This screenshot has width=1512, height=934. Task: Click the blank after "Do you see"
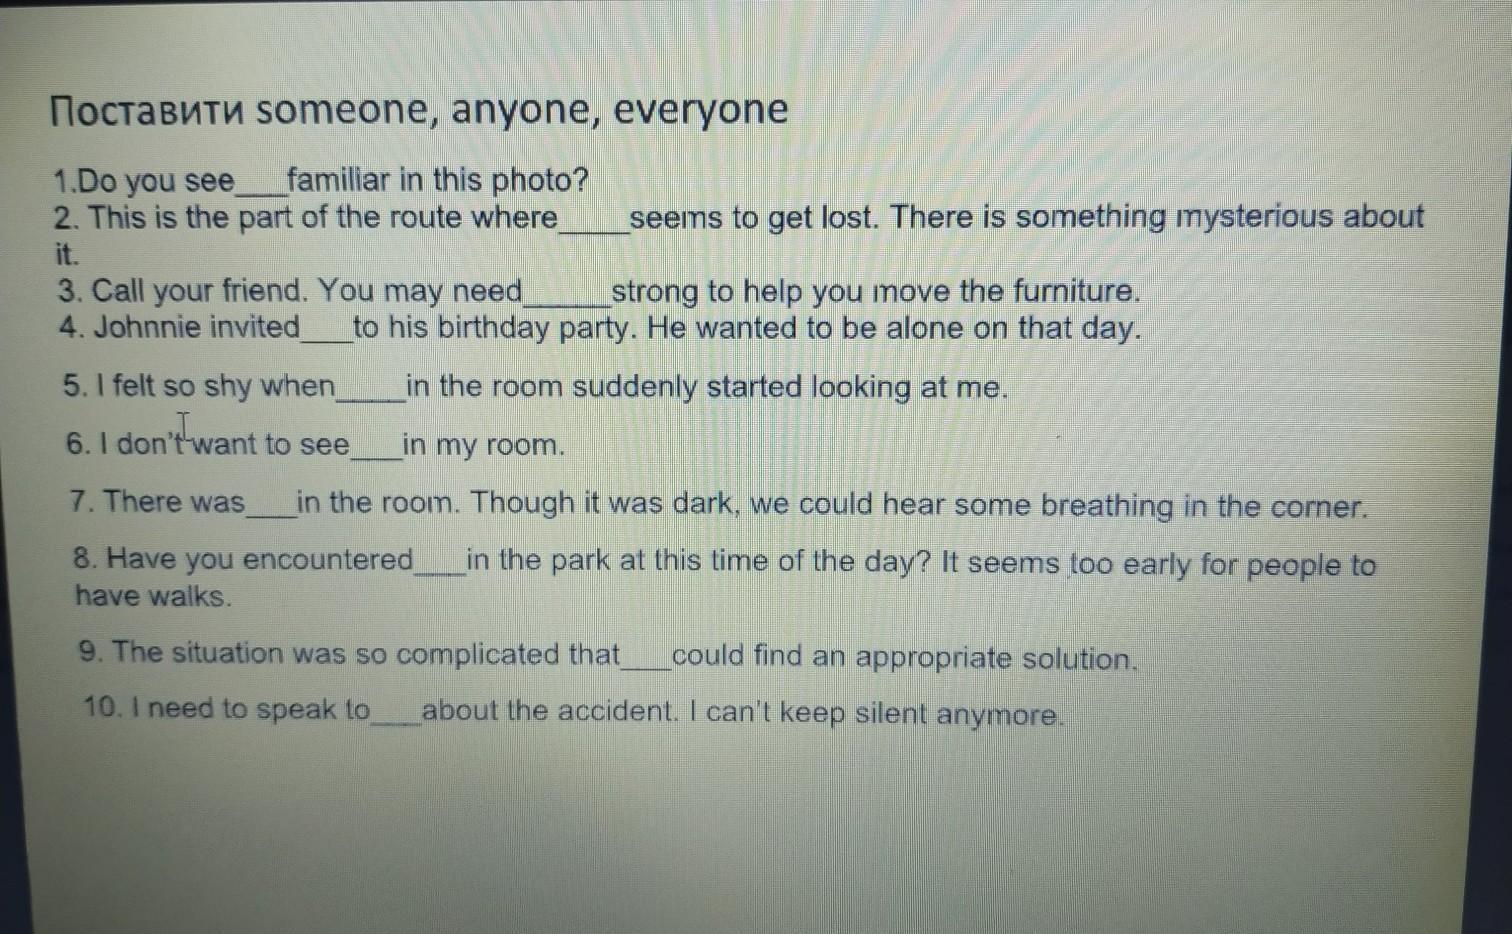click(260, 184)
